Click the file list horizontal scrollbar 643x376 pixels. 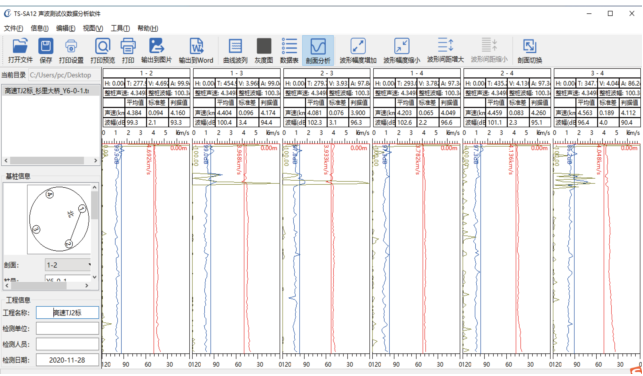(51, 160)
